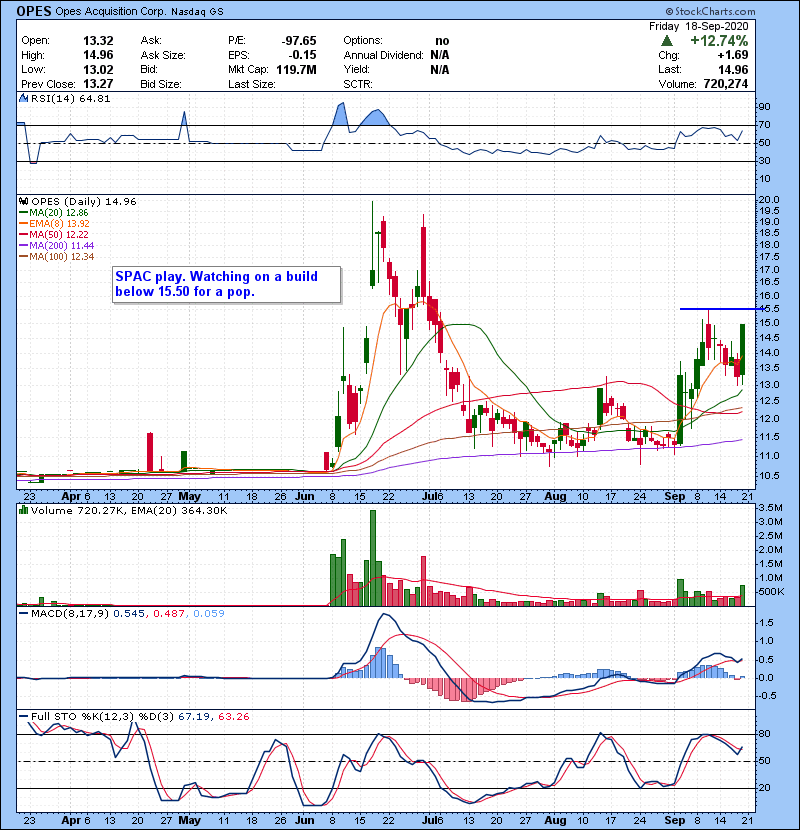
Task: Click the Yield N/A value
Action: (440, 69)
